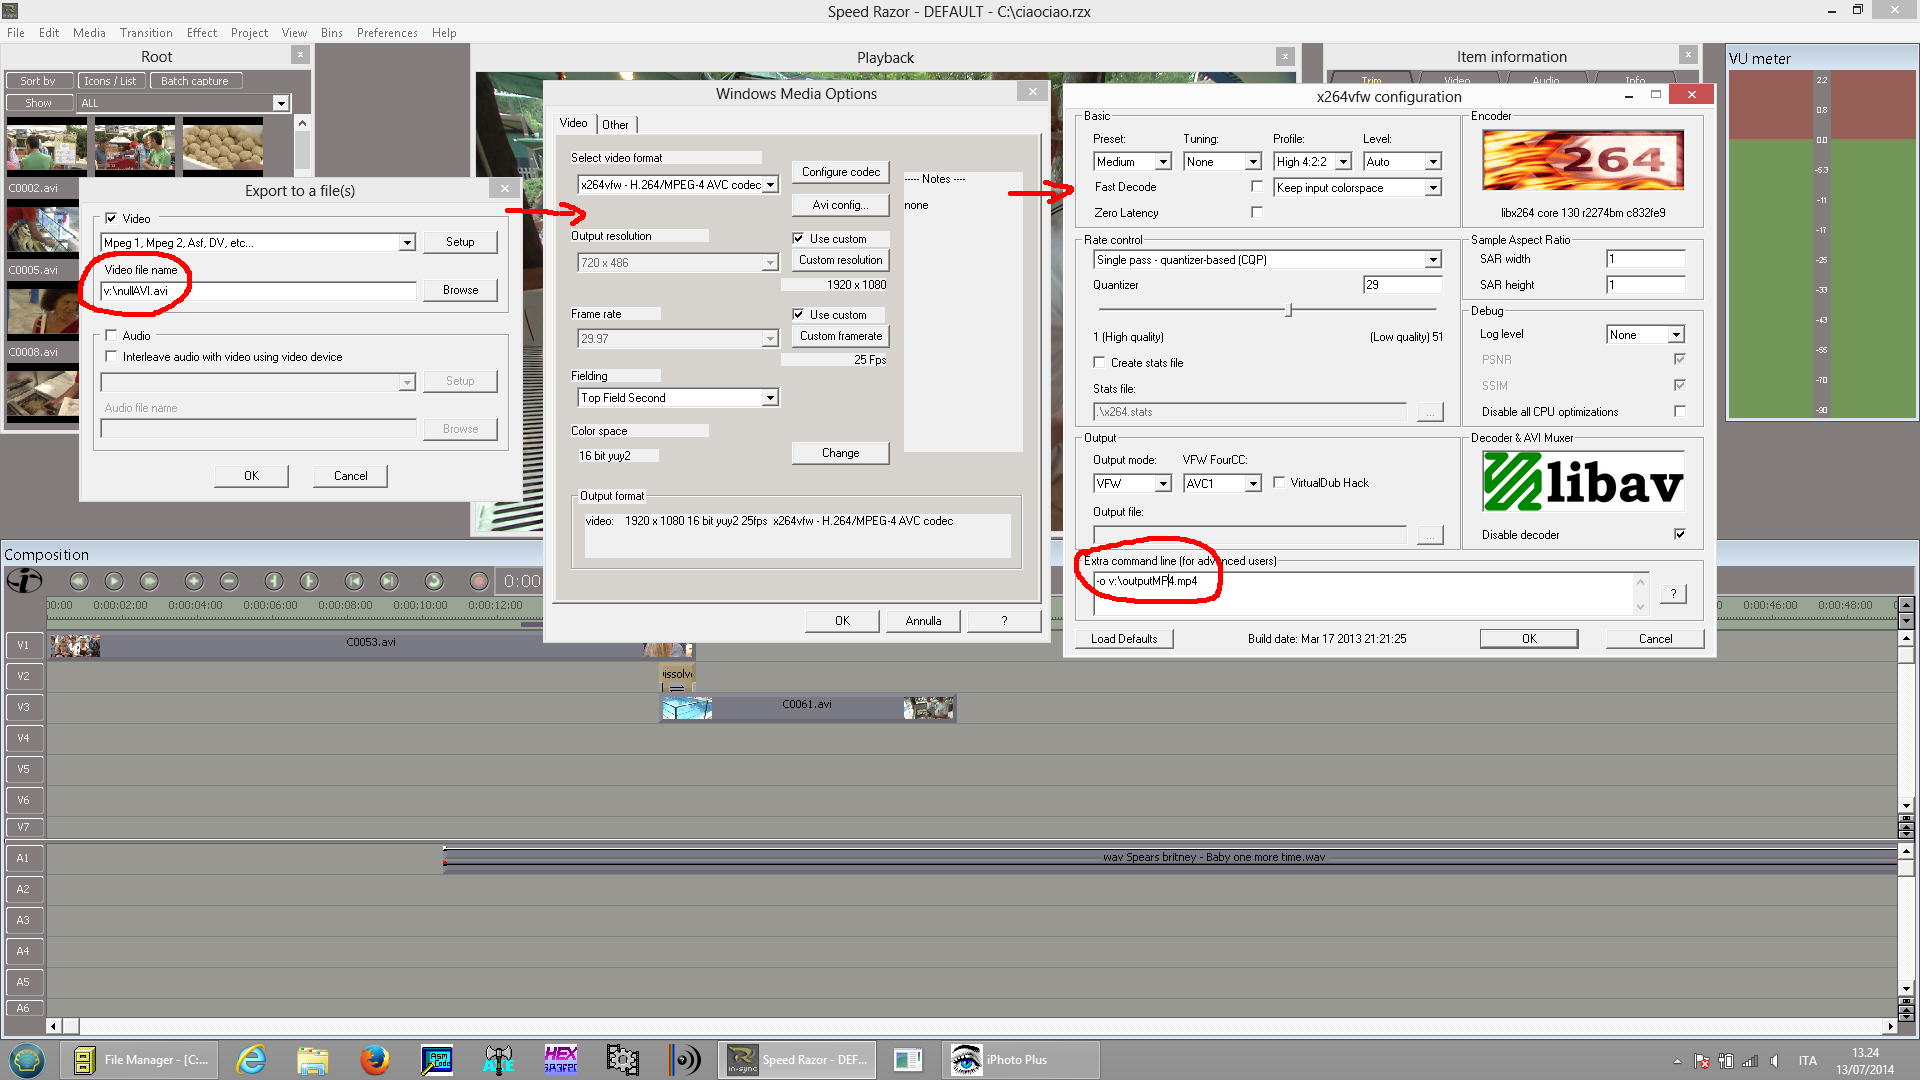Click the zoom out minus icon
Screen dimensions: 1920x1080
point(229,581)
